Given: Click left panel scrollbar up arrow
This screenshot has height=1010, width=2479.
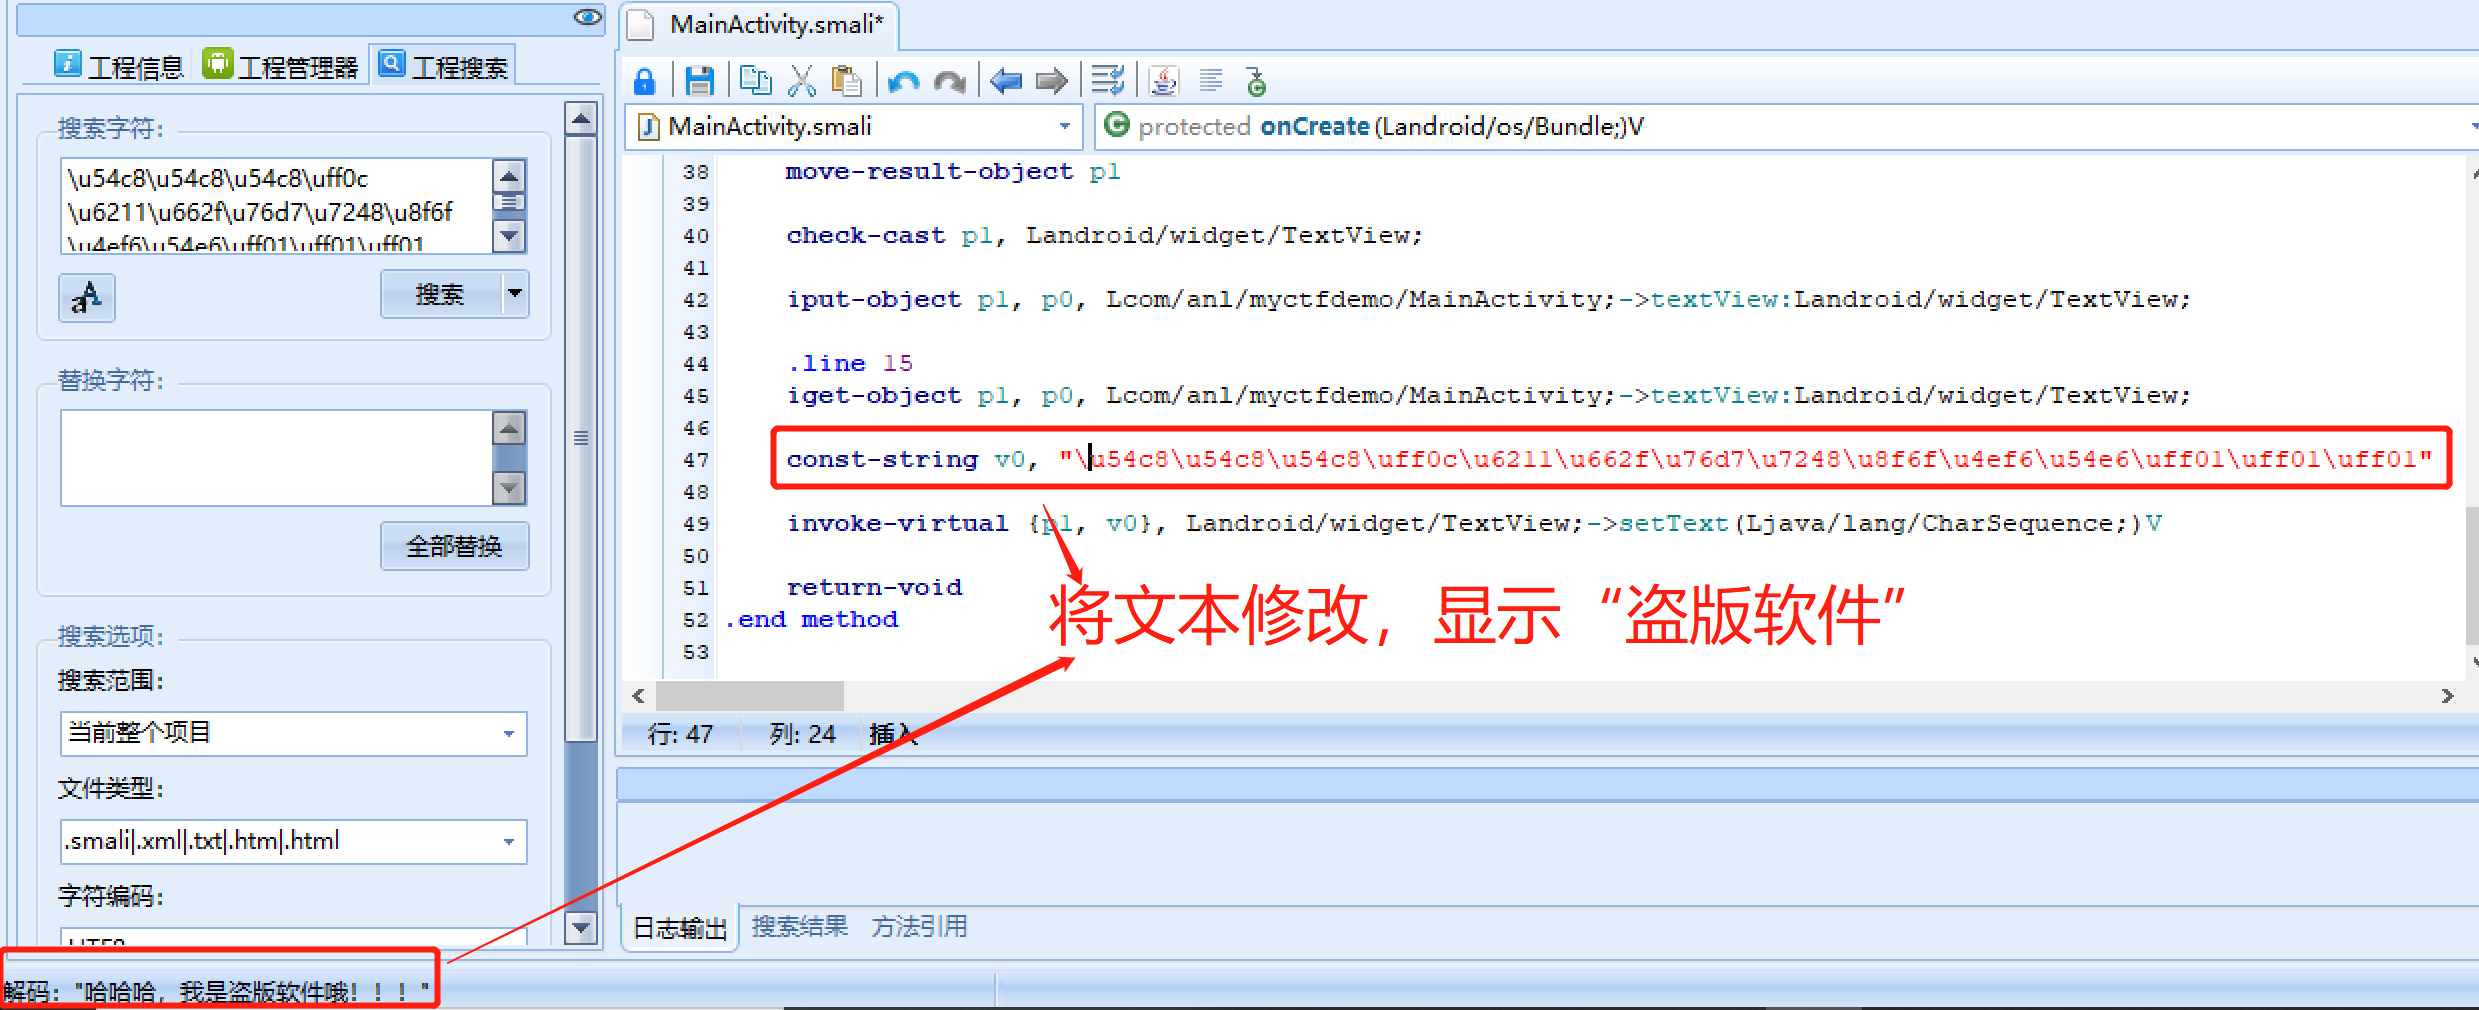Looking at the screenshot, I should pyautogui.click(x=581, y=119).
